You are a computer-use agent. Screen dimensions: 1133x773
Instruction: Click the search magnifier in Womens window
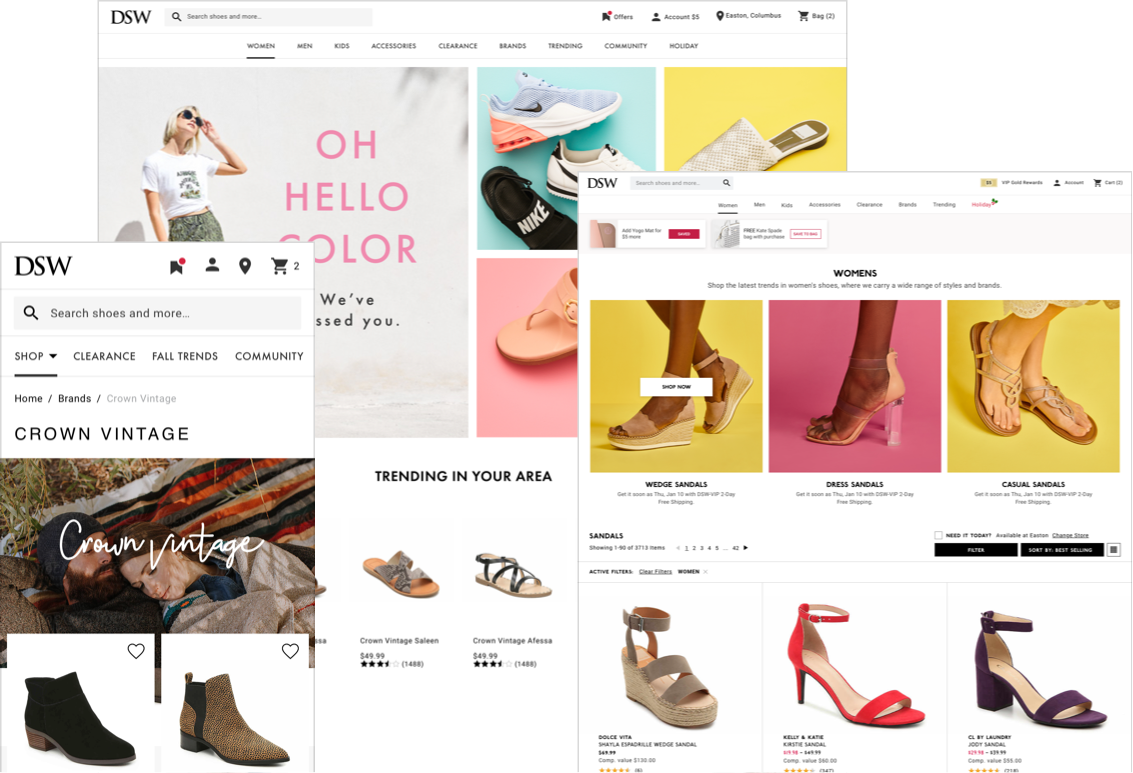(x=727, y=183)
